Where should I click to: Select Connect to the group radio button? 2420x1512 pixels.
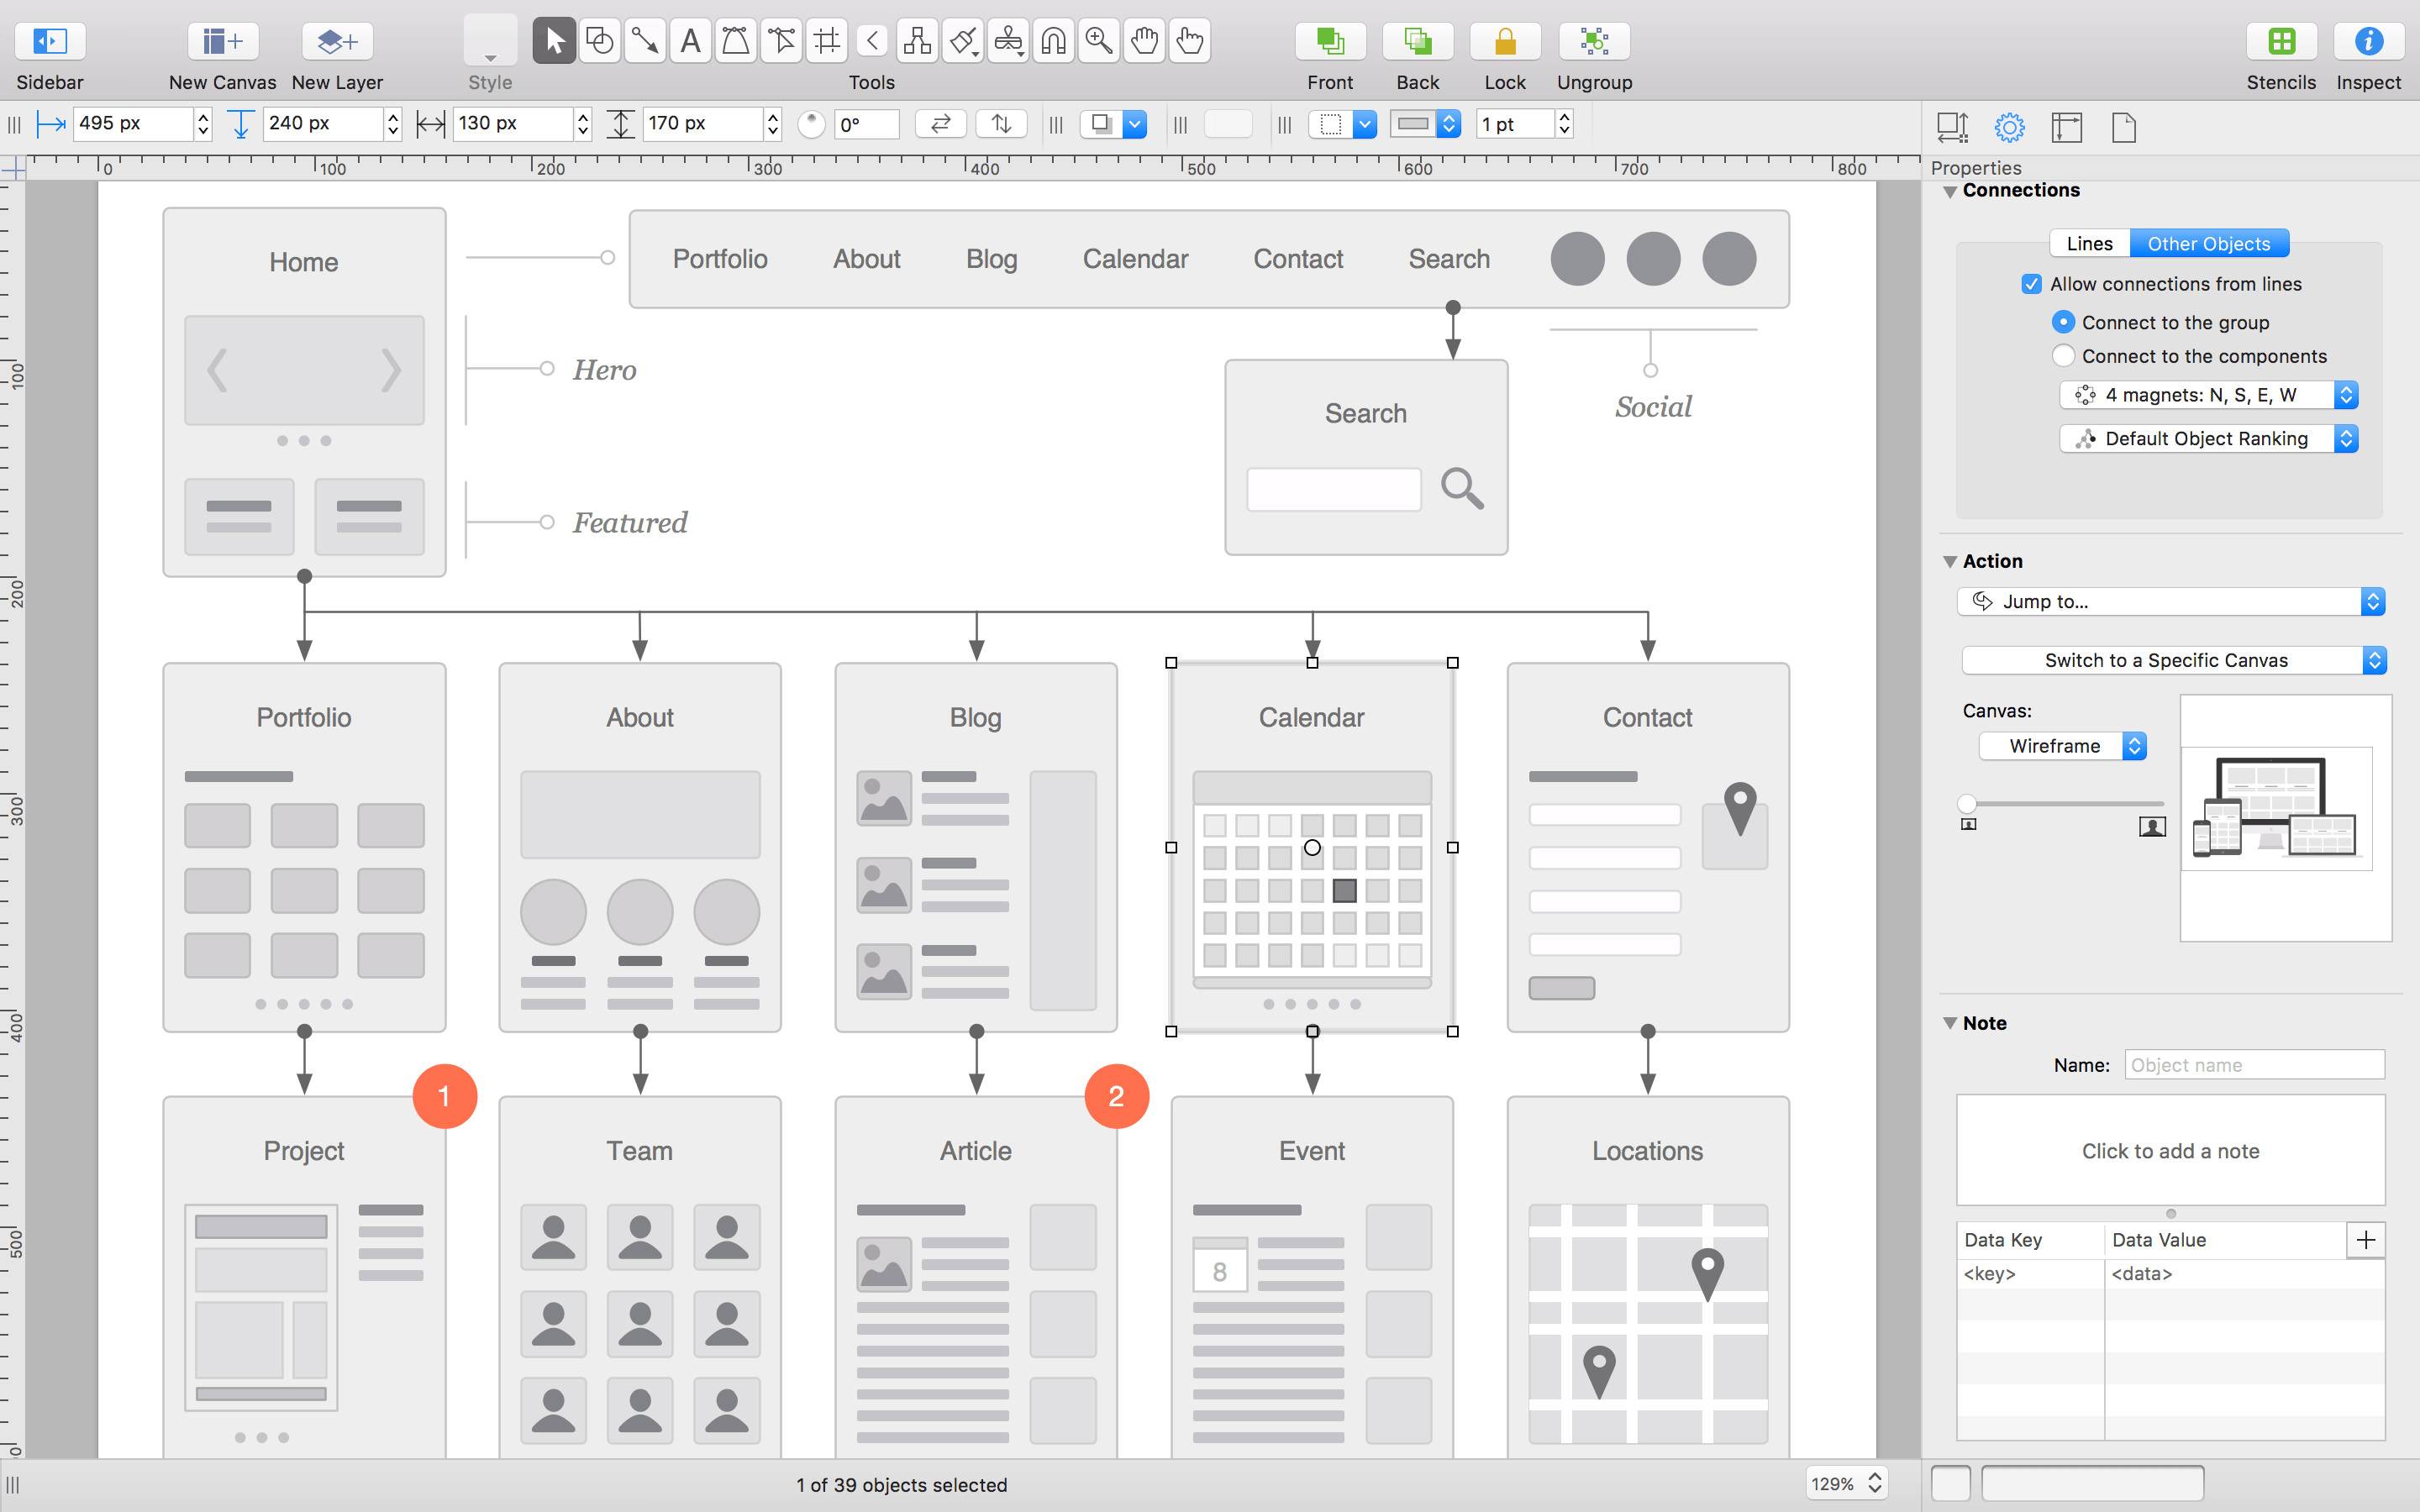2061,321
